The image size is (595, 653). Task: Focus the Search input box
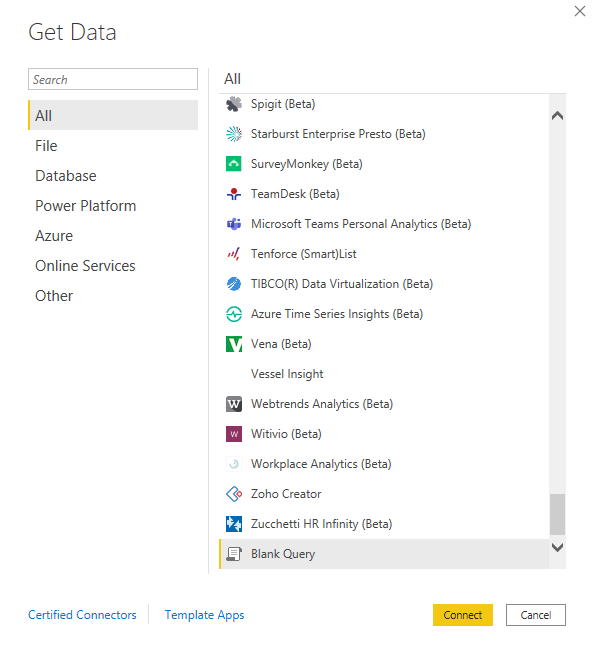tap(113, 79)
